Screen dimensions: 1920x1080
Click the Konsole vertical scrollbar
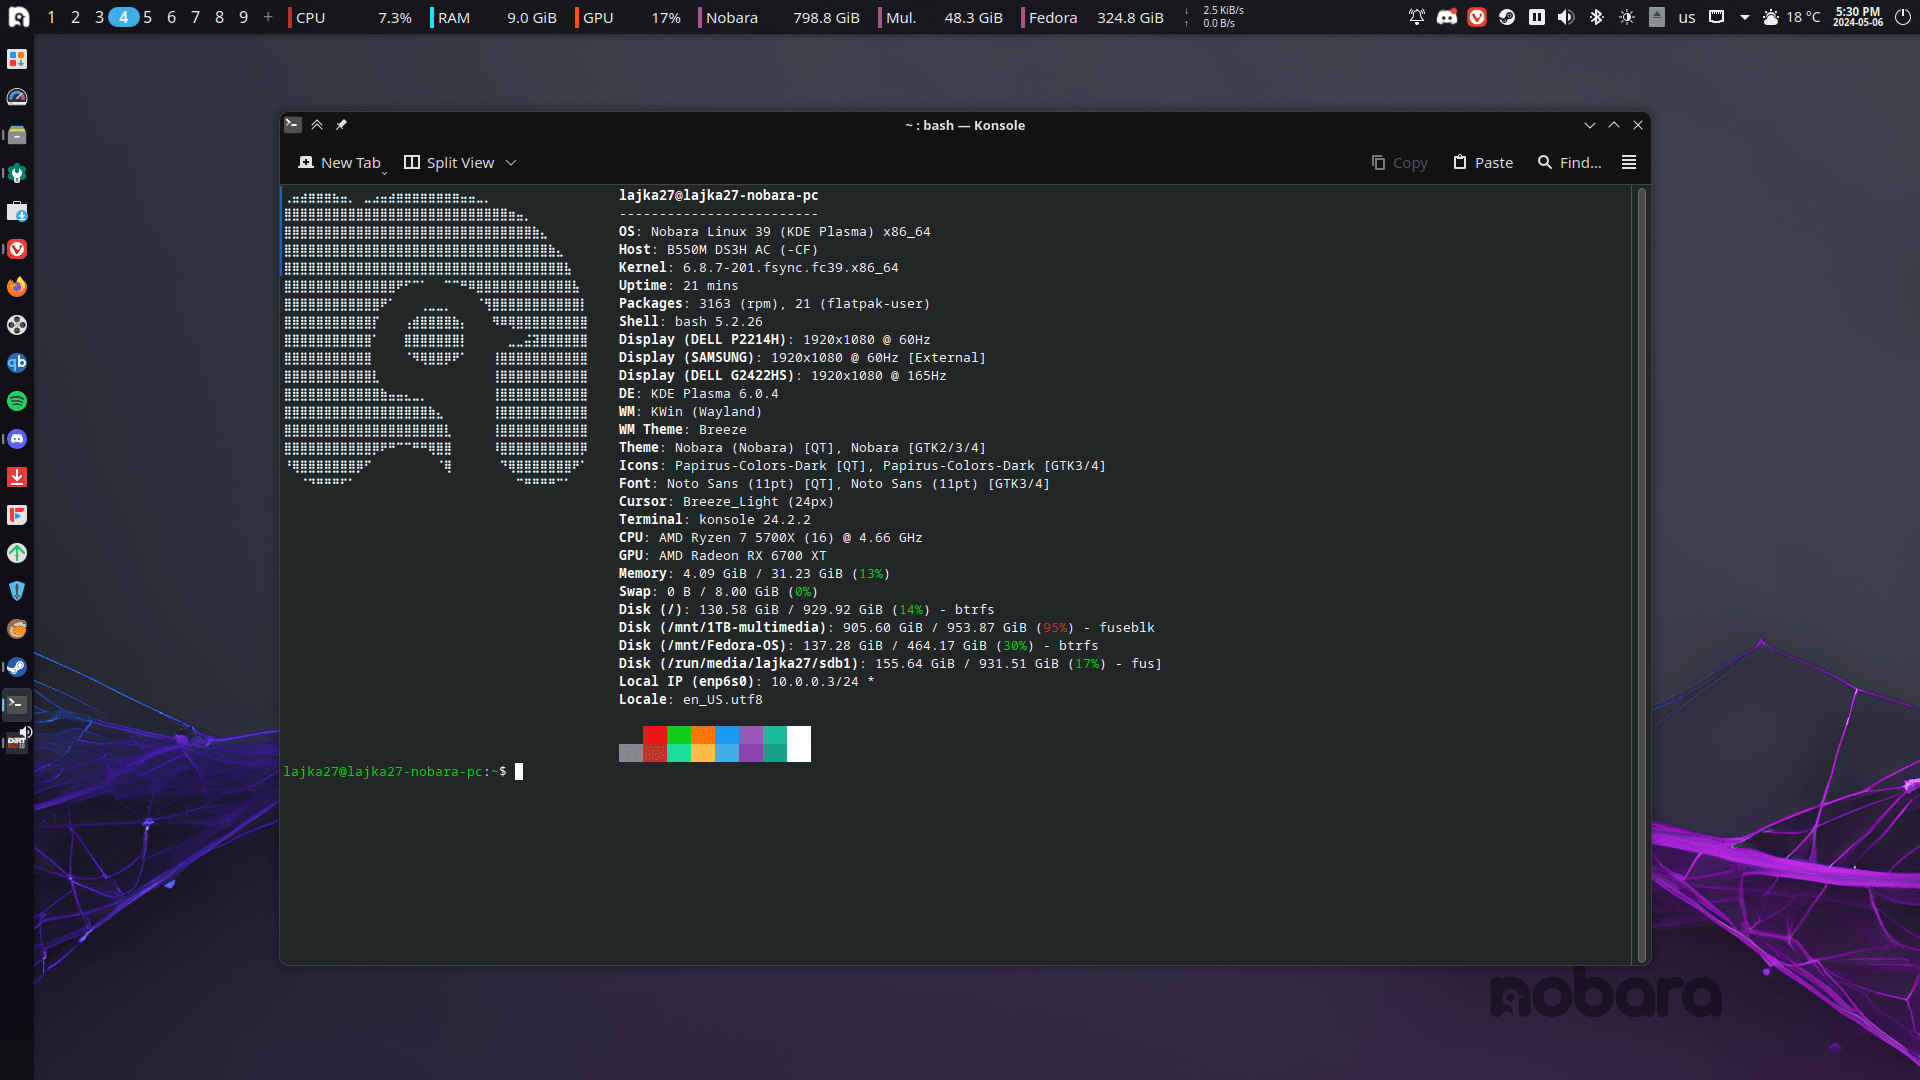(1641, 574)
